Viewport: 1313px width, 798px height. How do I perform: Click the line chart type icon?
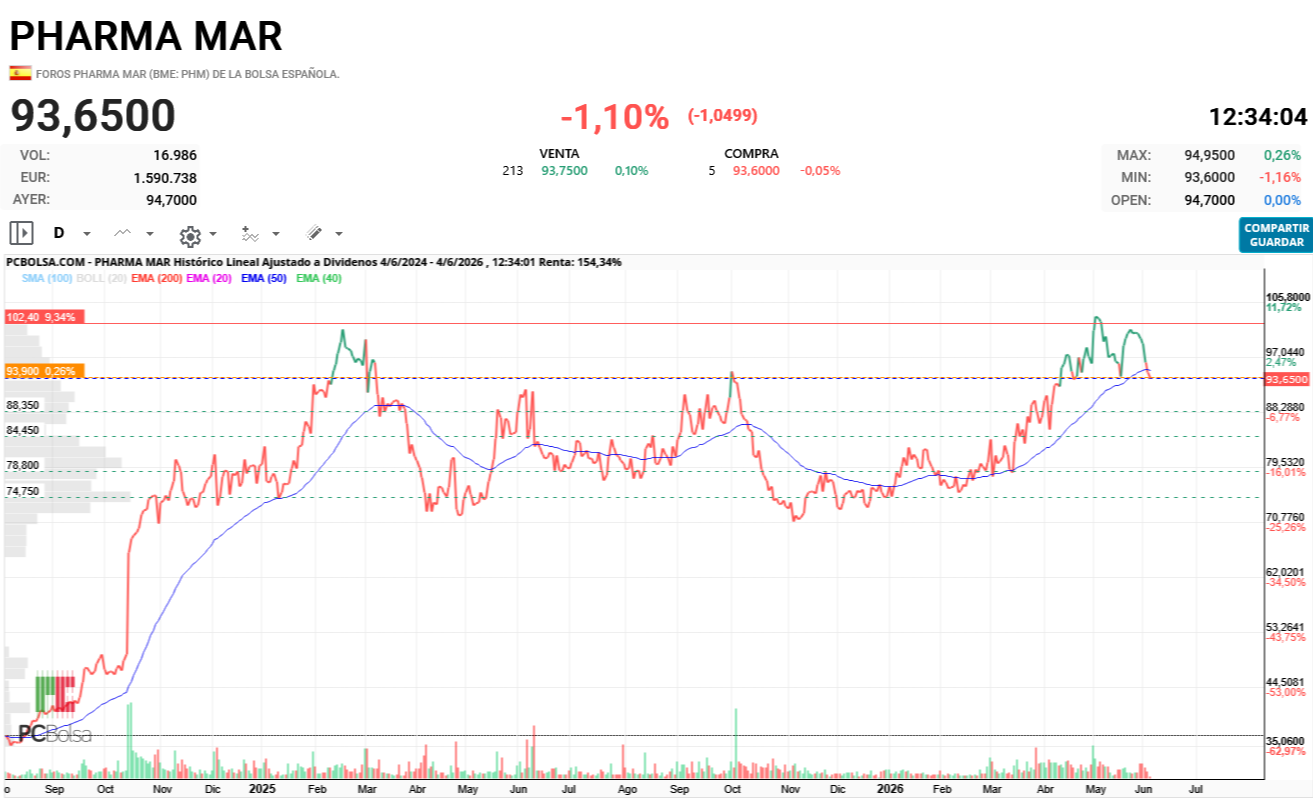[x=122, y=233]
